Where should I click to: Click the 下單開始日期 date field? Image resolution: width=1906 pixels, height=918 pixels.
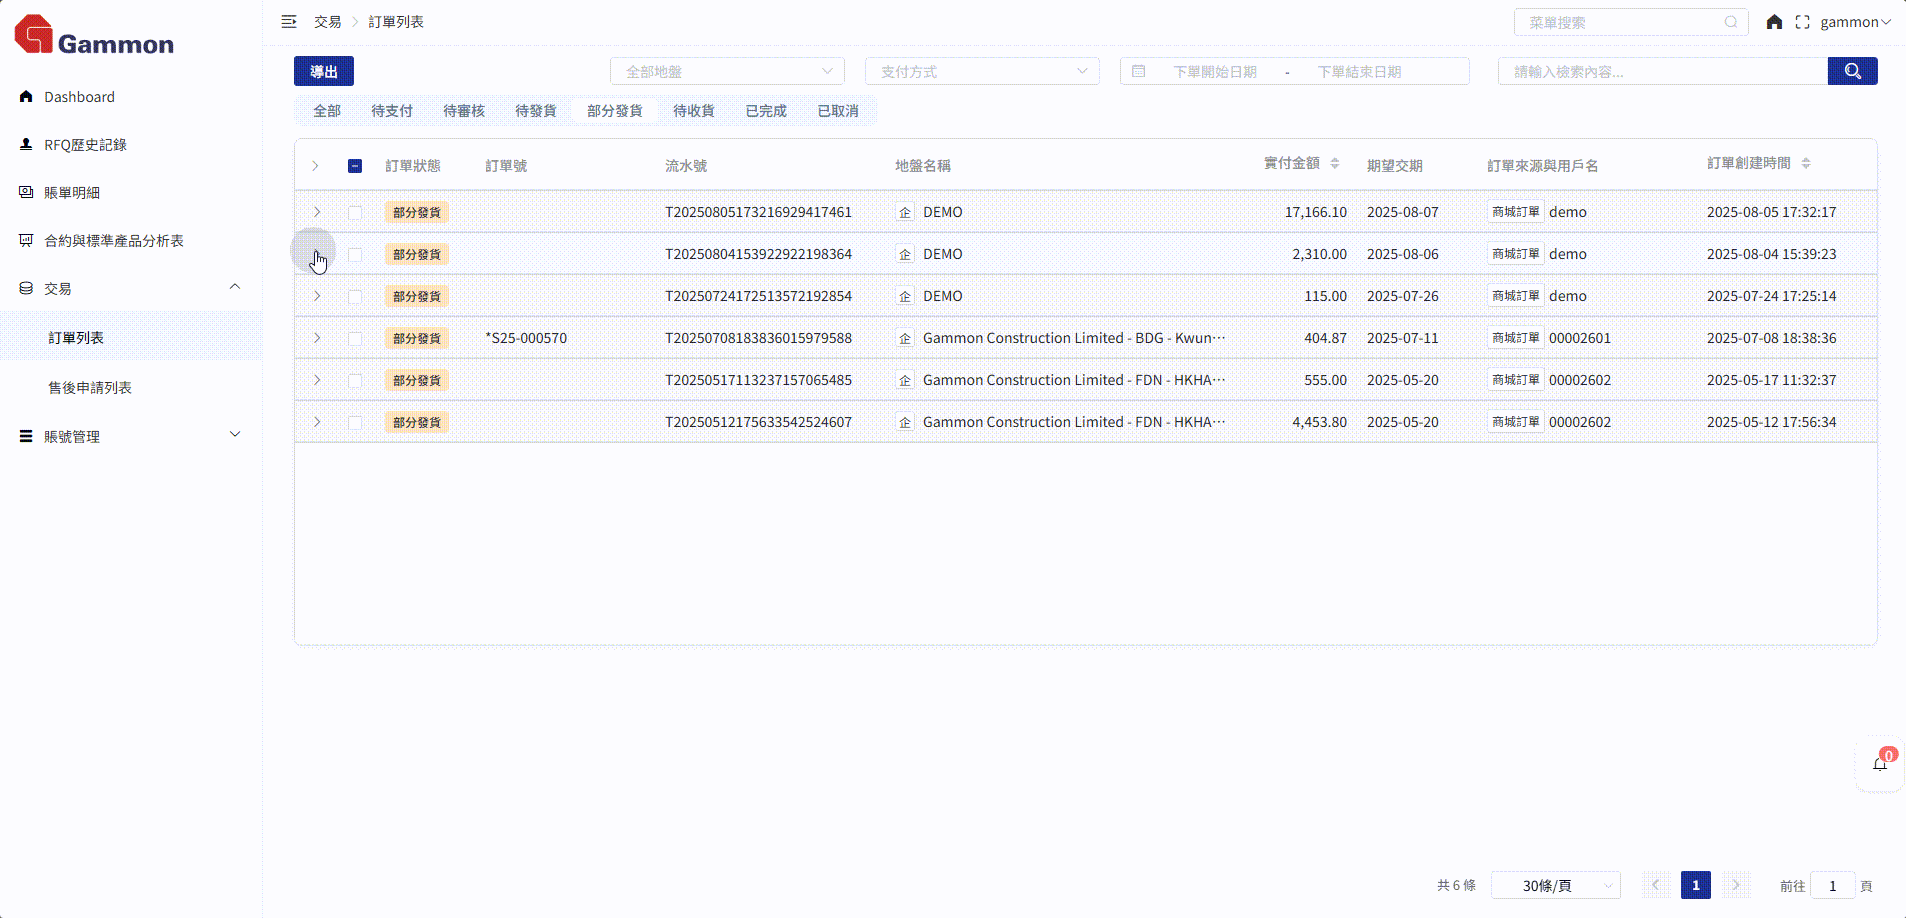(x=1214, y=72)
